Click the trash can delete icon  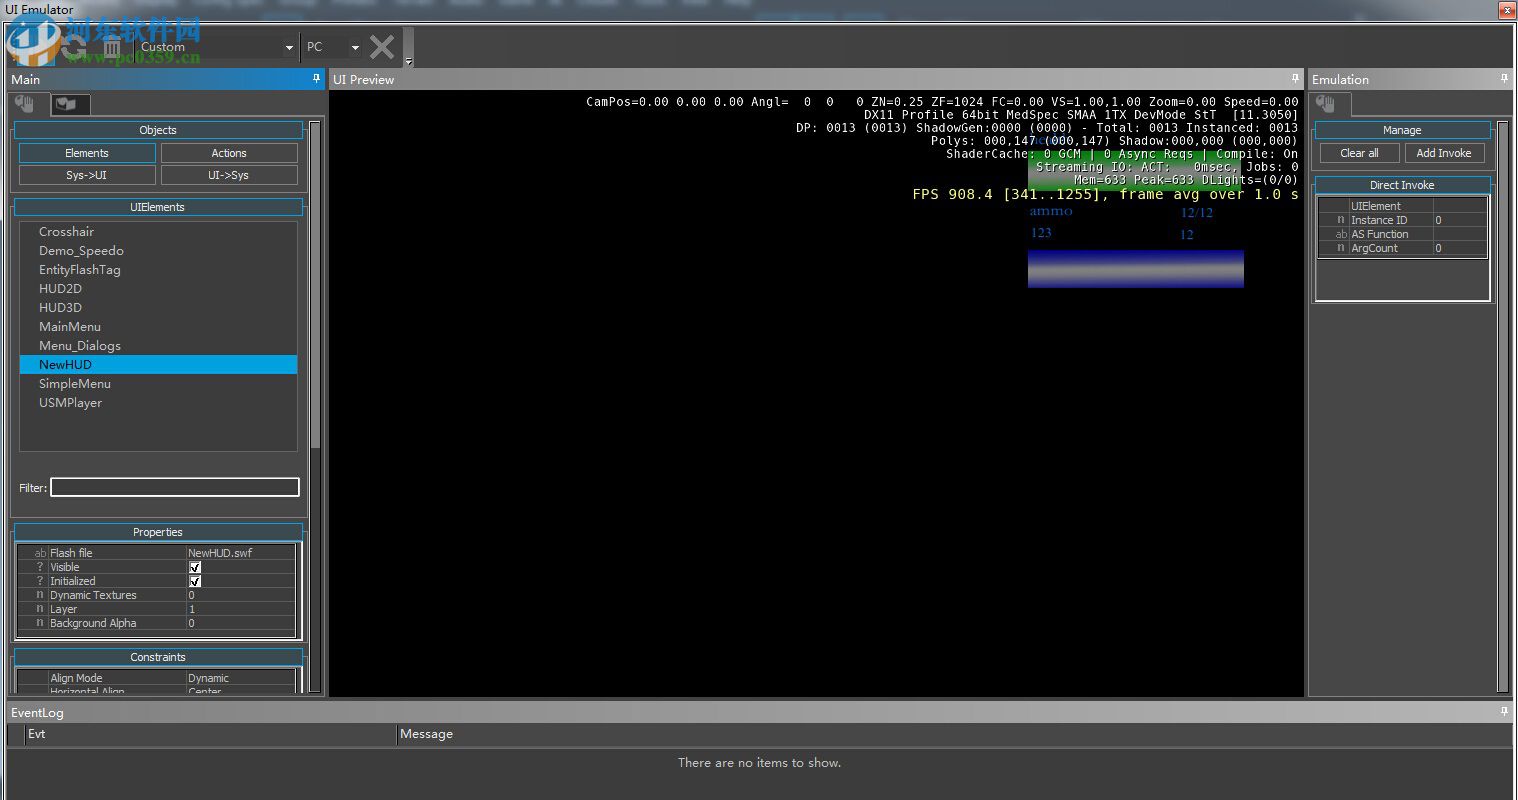click(x=112, y=47)
